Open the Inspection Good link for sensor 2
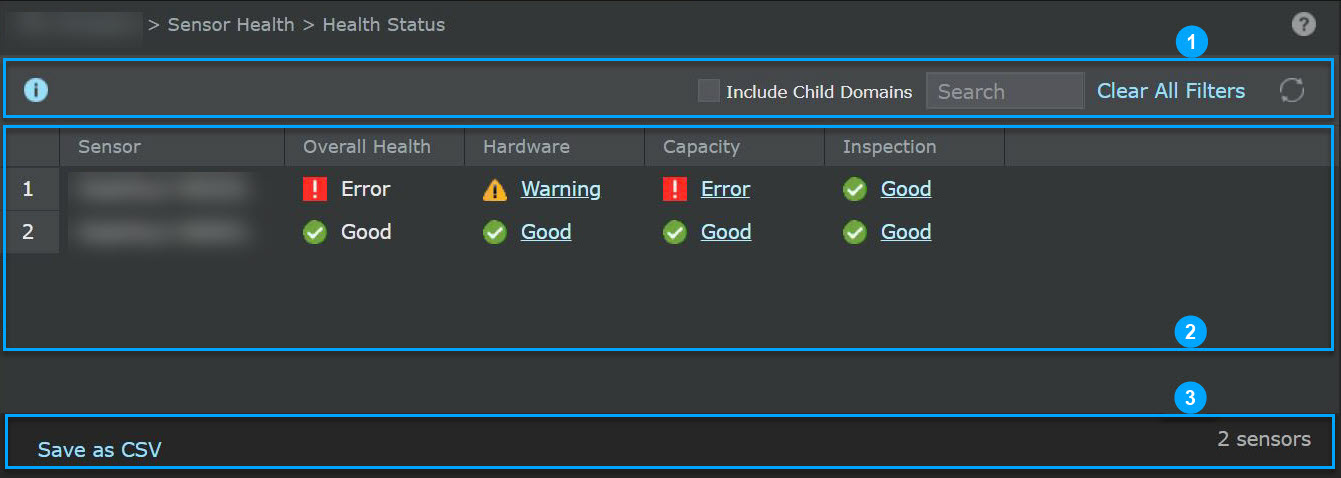This screenshot has height=478, width=1341. pyautogui.click(x=906, y=232)
